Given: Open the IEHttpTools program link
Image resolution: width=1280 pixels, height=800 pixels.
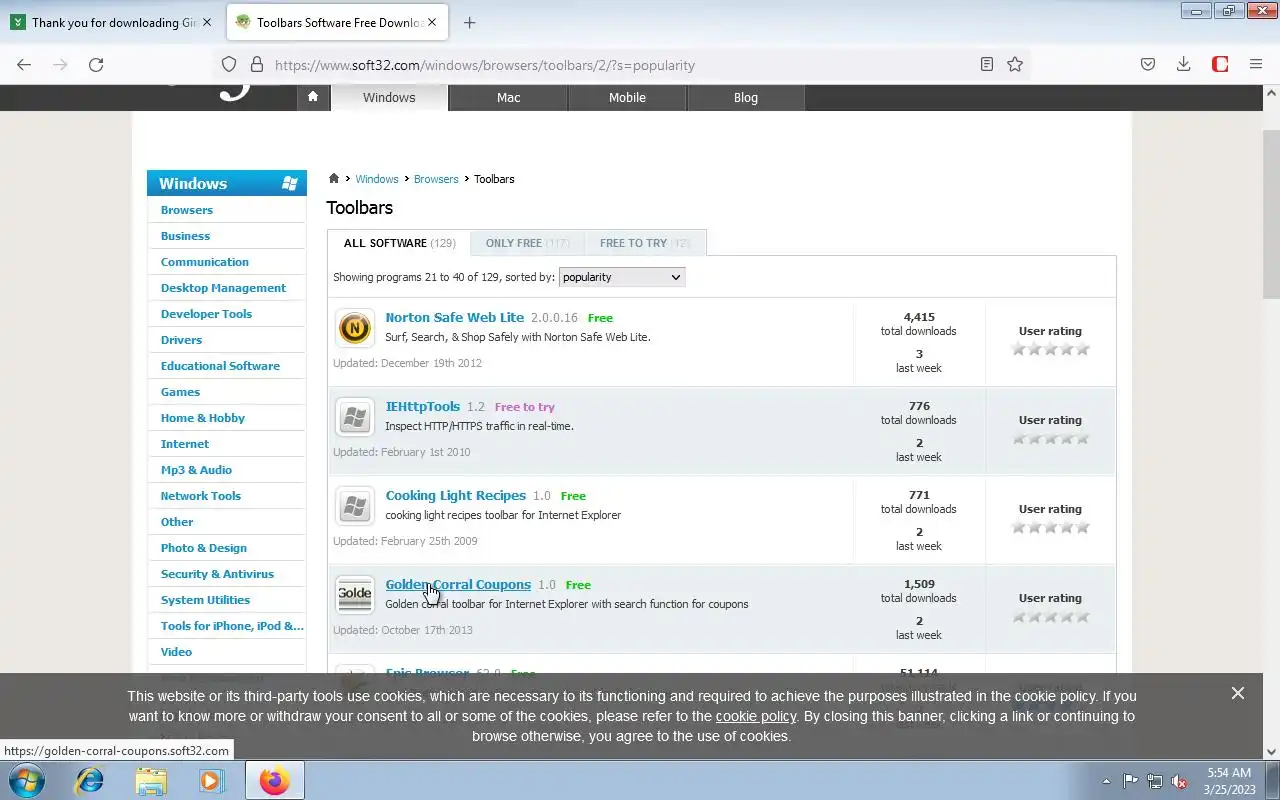Looking at the screenshot, I should tap(422, 406).
